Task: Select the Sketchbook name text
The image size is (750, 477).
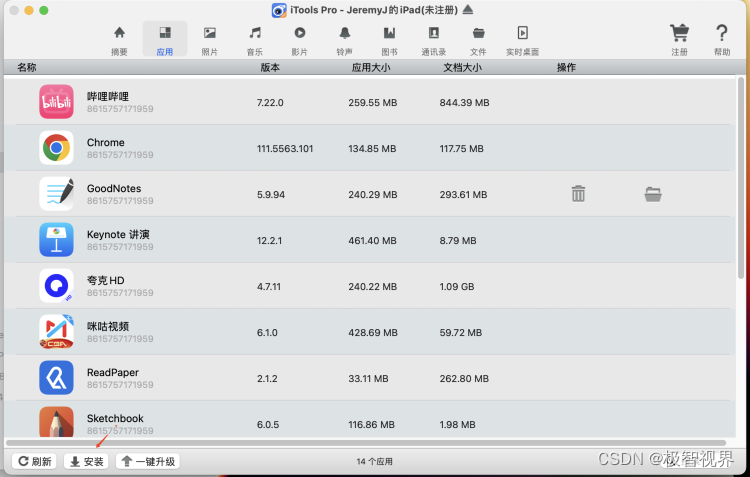Action: [115, 418]
